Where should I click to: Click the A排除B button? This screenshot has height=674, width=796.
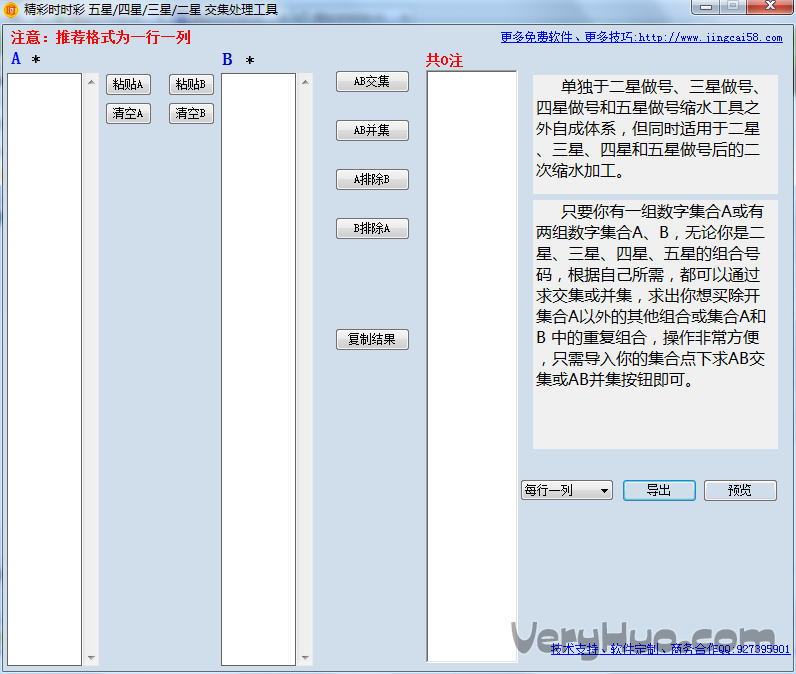(372, 179)
